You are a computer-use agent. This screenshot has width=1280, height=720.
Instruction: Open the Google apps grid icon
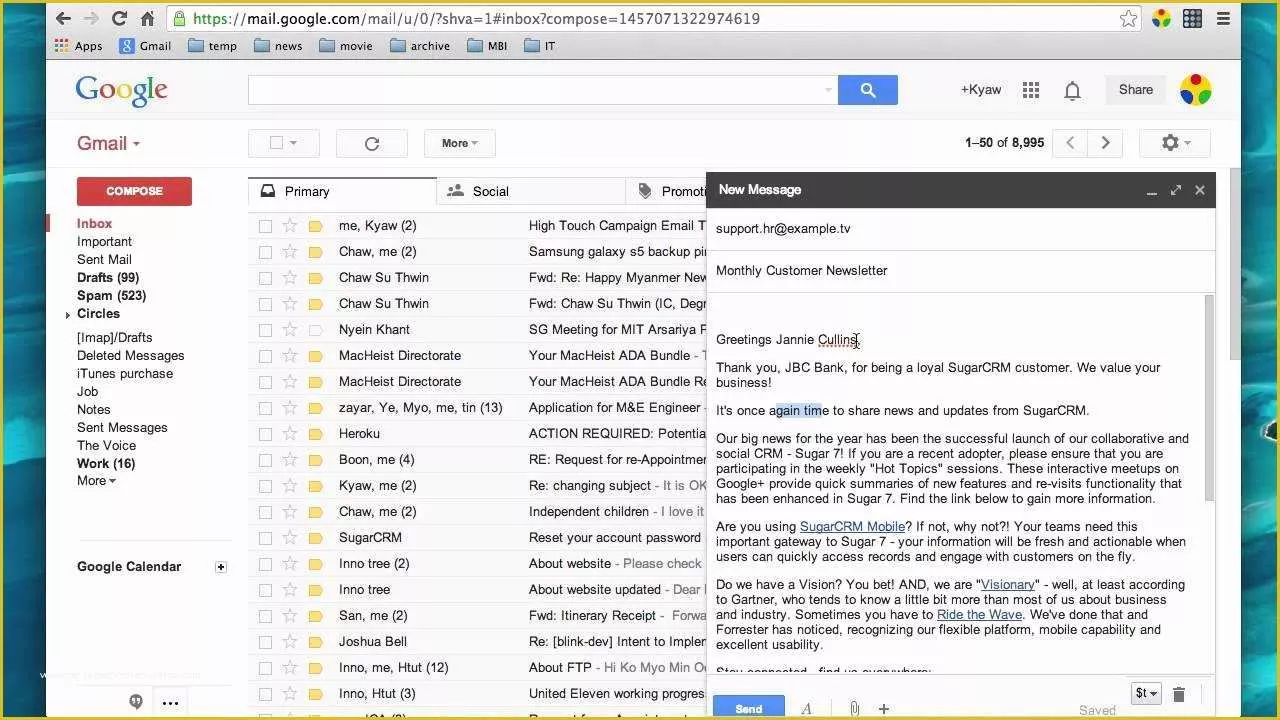pyautogui.click(x=1031, y=90)
